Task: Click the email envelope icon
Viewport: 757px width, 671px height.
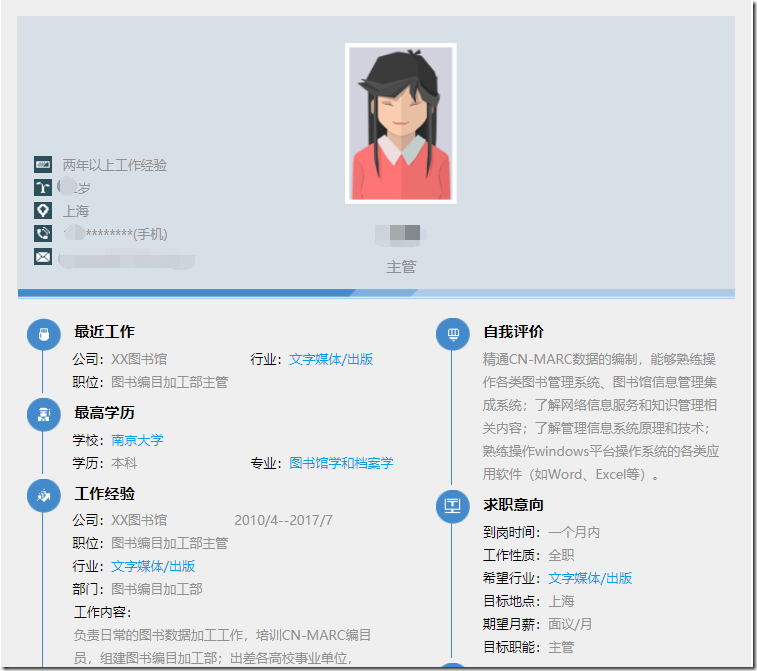Action: (x=43, y=257)
